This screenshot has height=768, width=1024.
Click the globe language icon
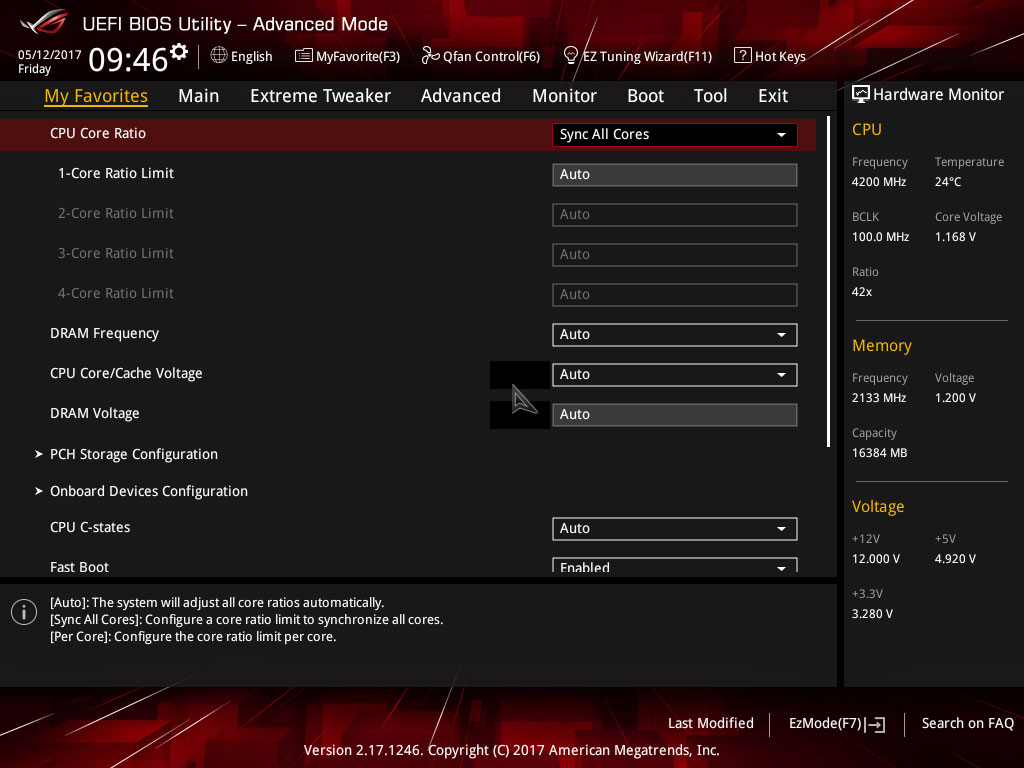(219, 55)
